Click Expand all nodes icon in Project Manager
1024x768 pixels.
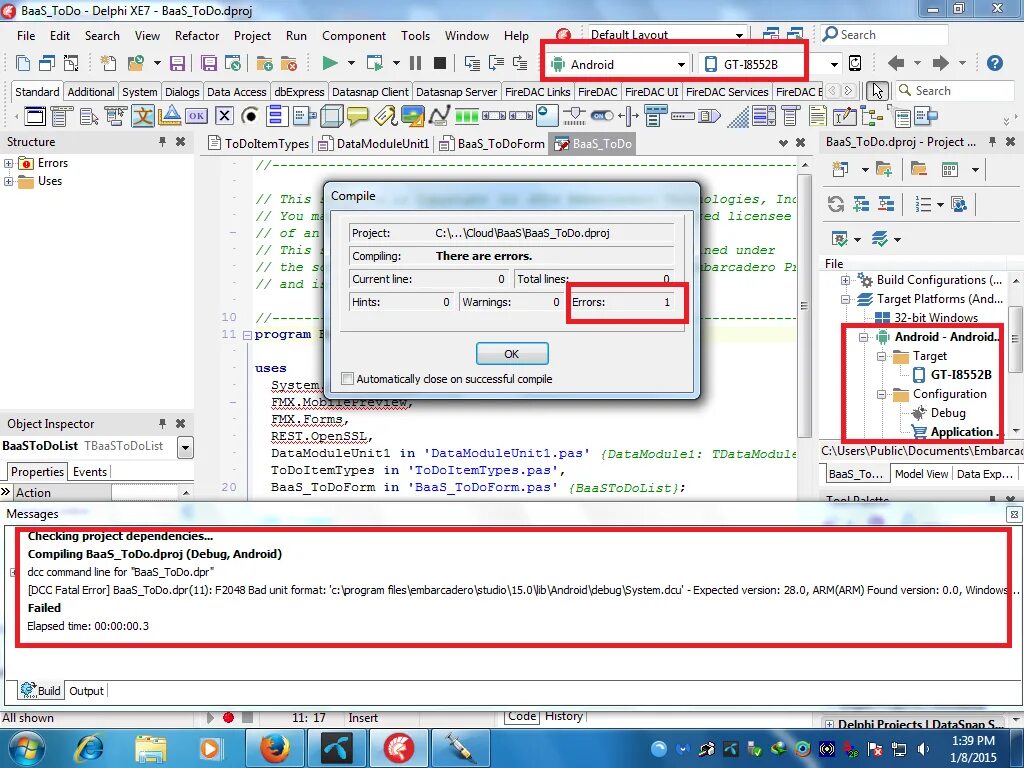861,204
